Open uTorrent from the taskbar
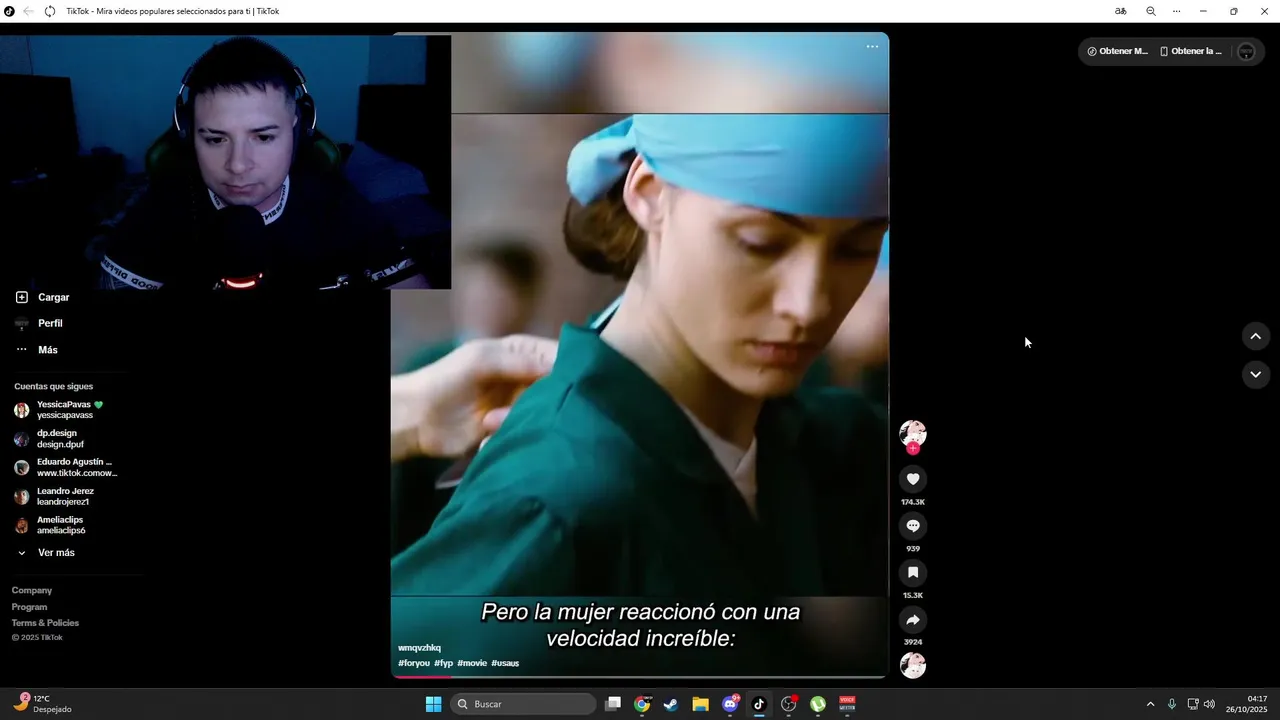This screenshot has height=720, width=1280. (818, 704)
